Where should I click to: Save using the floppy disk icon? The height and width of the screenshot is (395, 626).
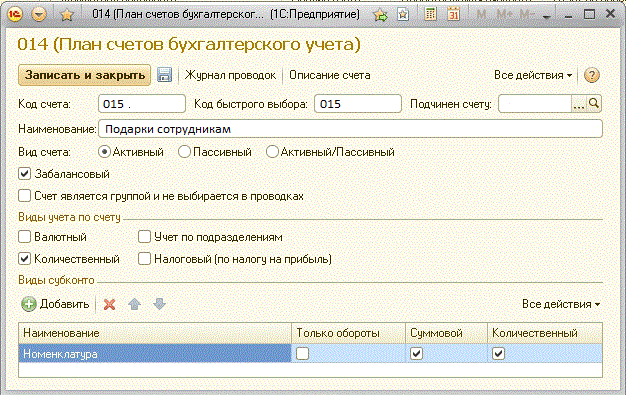click(x=164, y=75)
